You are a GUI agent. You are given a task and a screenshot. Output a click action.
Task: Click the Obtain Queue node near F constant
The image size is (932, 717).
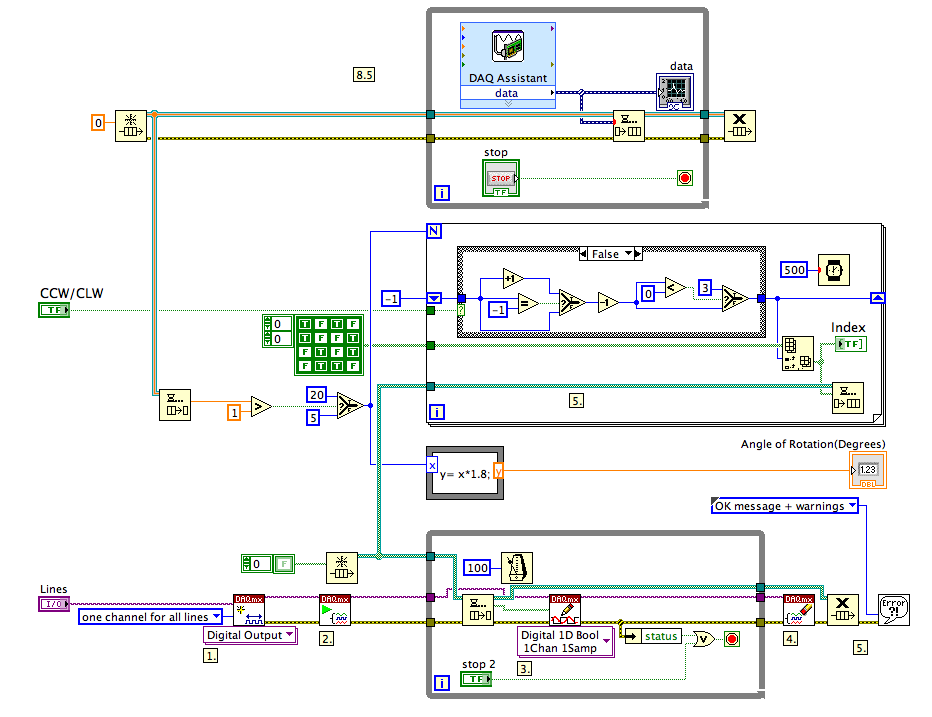coord(342,568)
